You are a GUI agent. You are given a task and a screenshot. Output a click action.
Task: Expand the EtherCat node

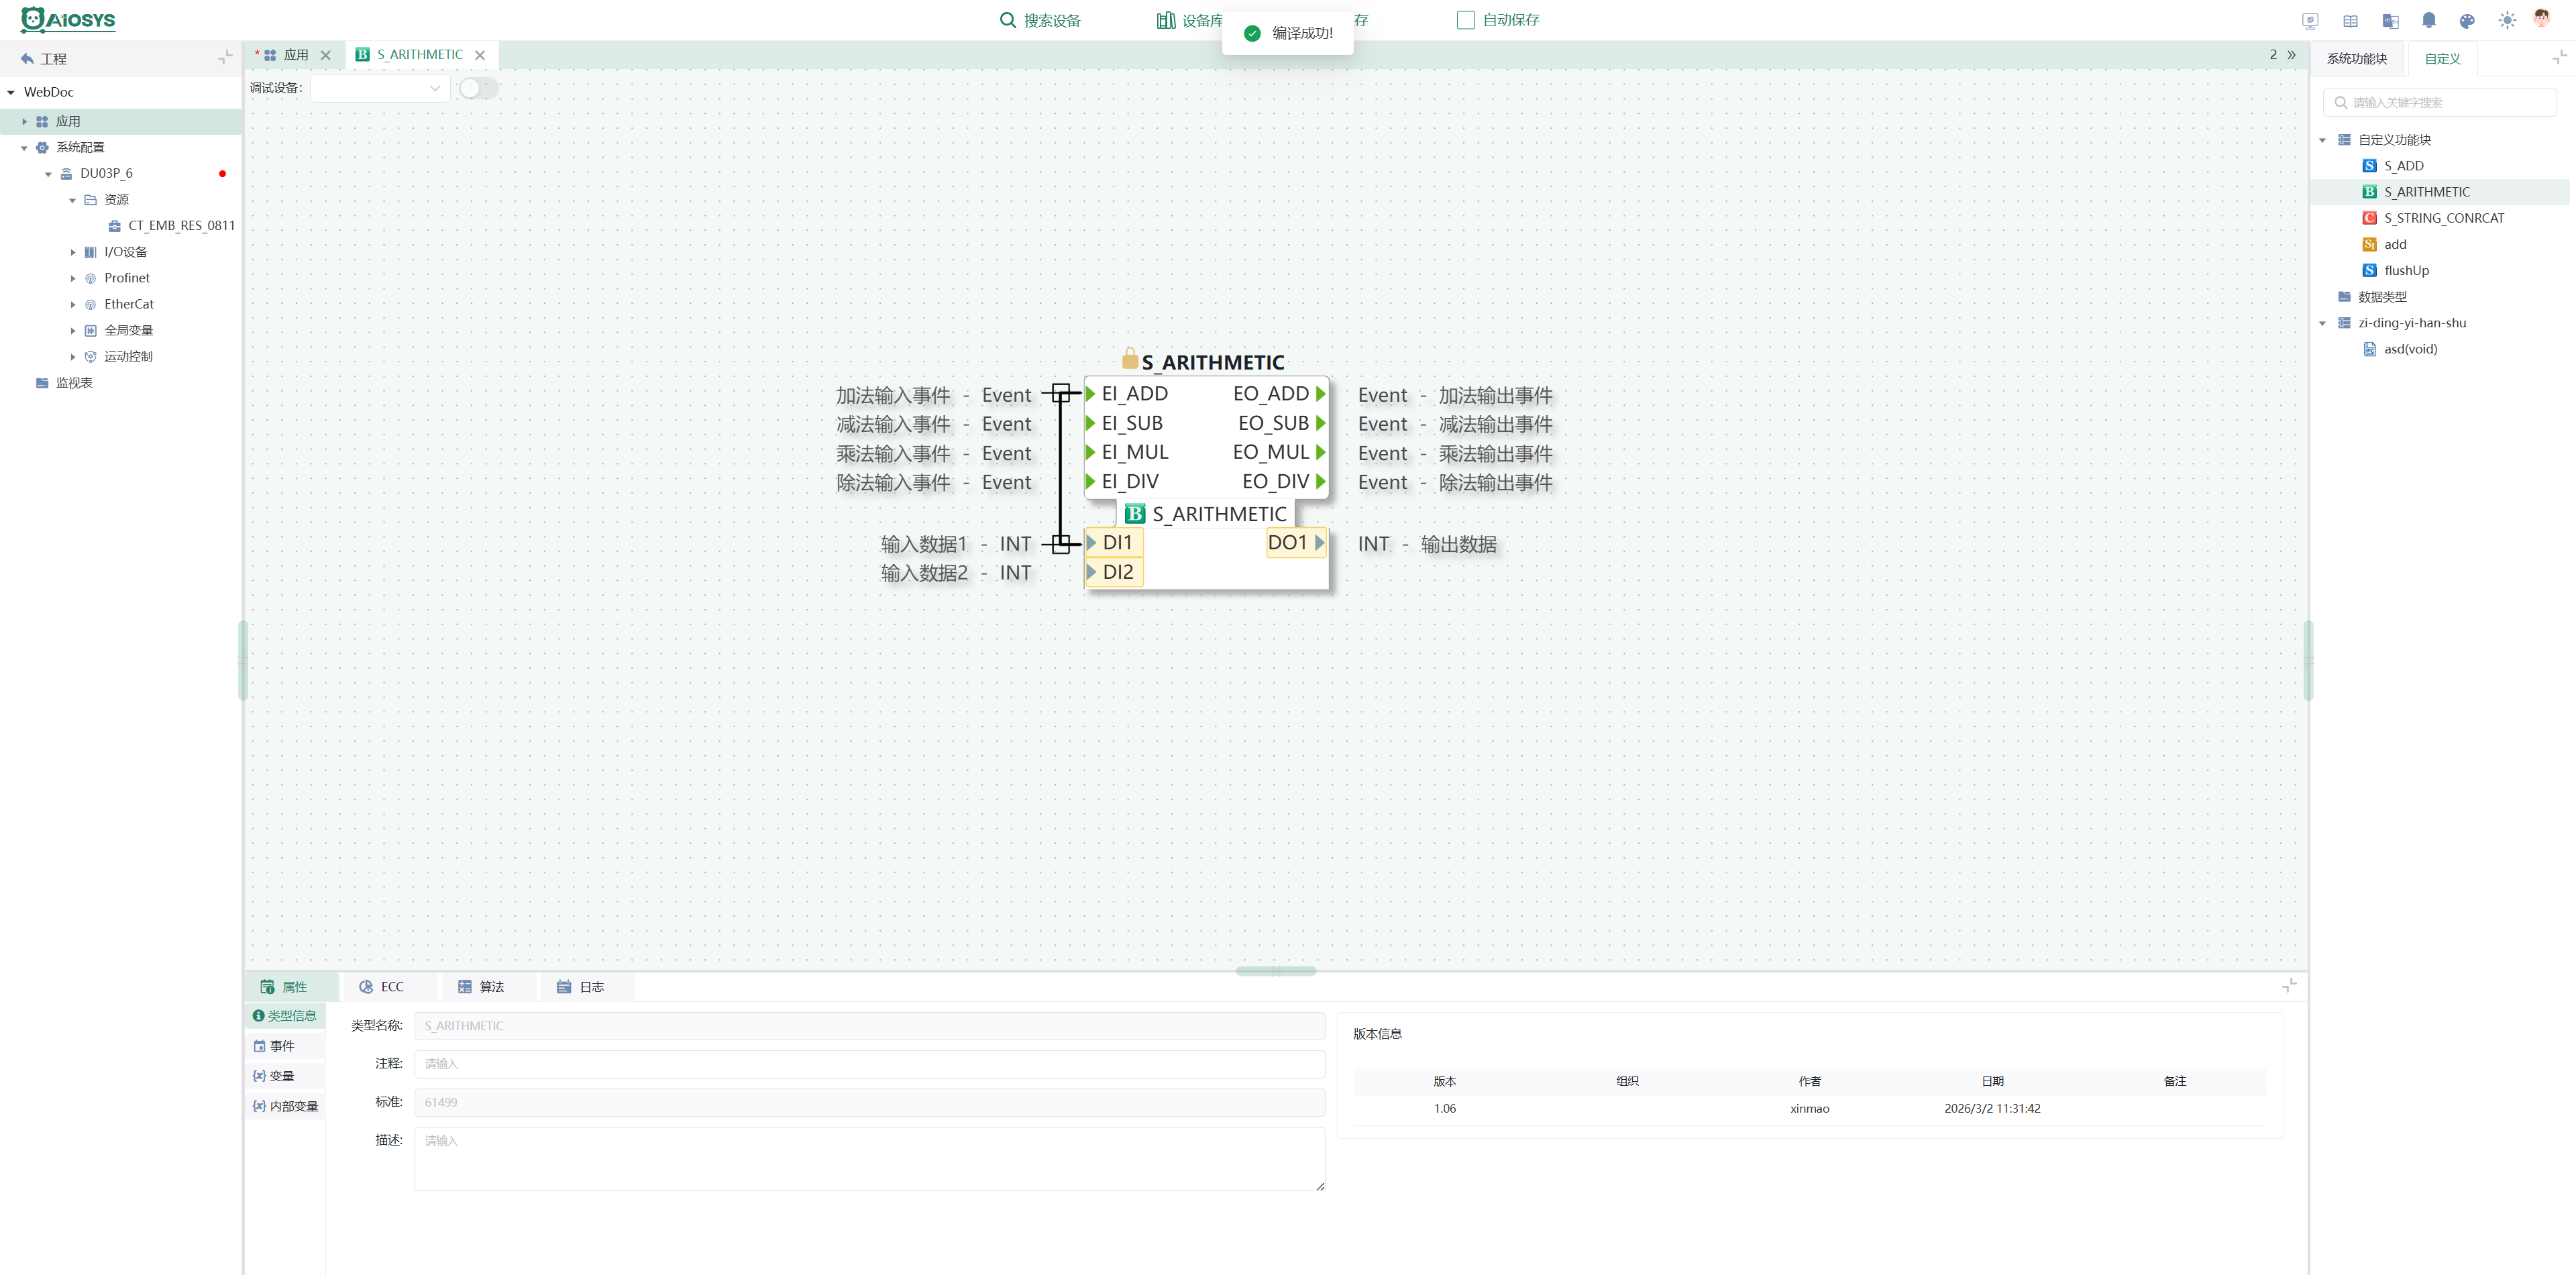(x=72, y=304)
